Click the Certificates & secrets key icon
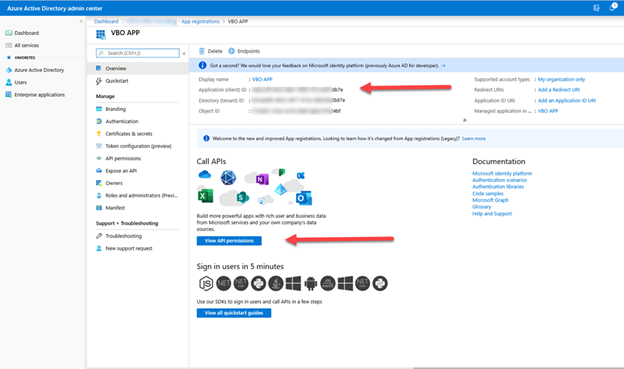This screenshot has height=369, width=624. click(x=99, y=134)
